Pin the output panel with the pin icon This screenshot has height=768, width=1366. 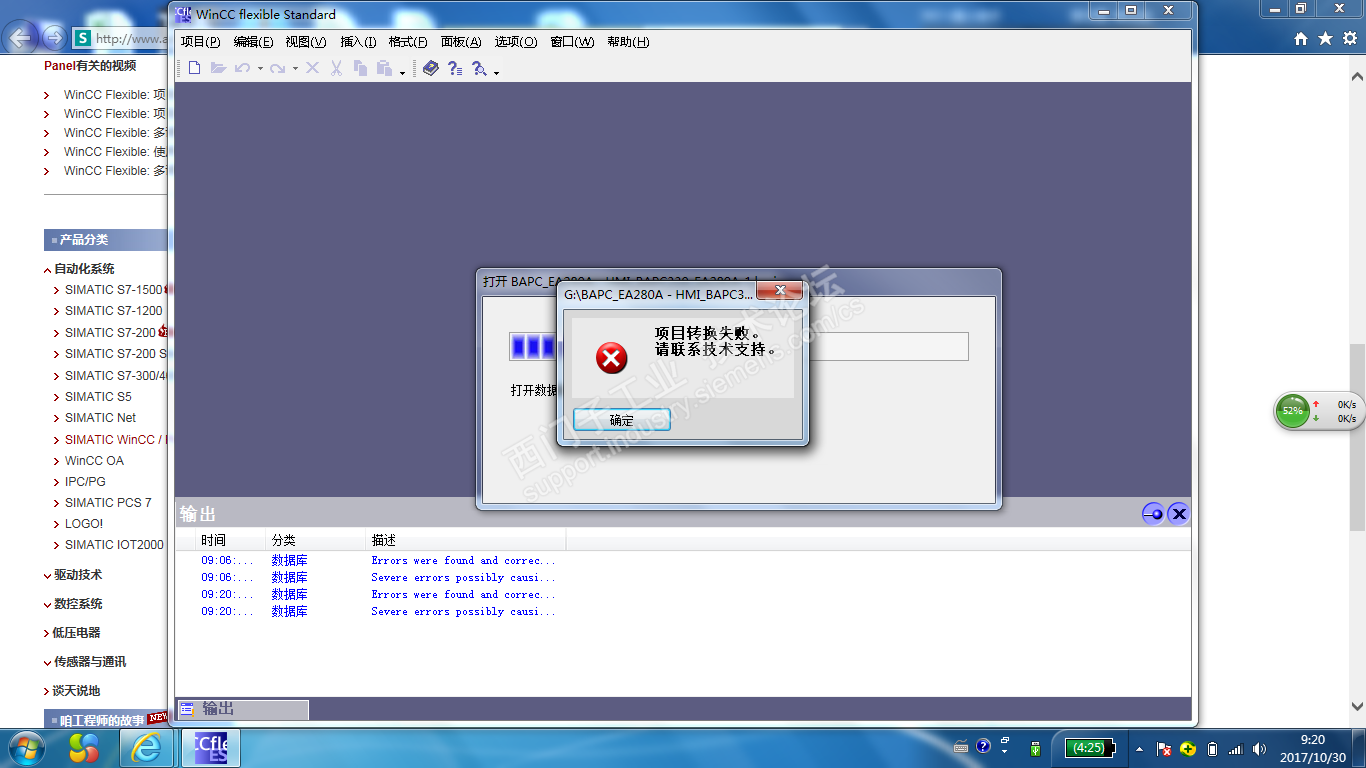coord(1153,514)
